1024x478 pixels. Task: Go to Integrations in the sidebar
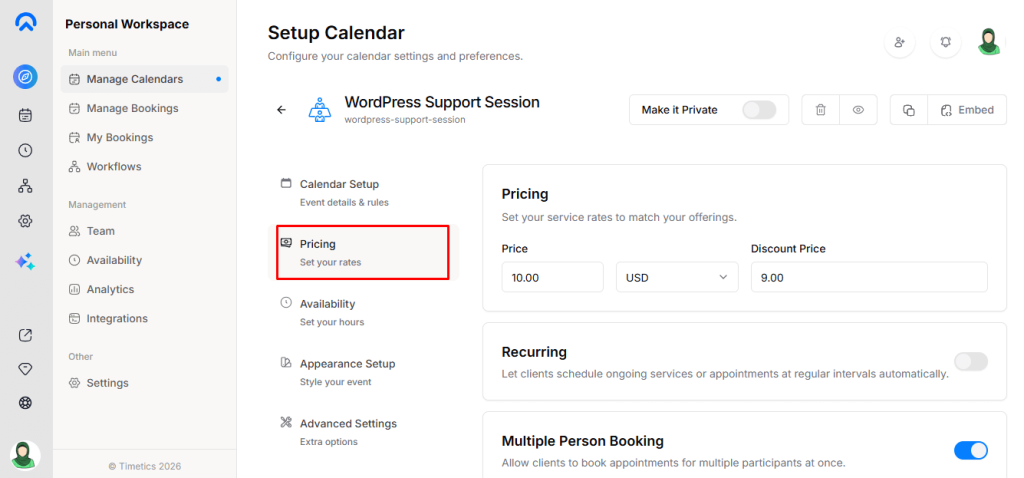[117, 318]
